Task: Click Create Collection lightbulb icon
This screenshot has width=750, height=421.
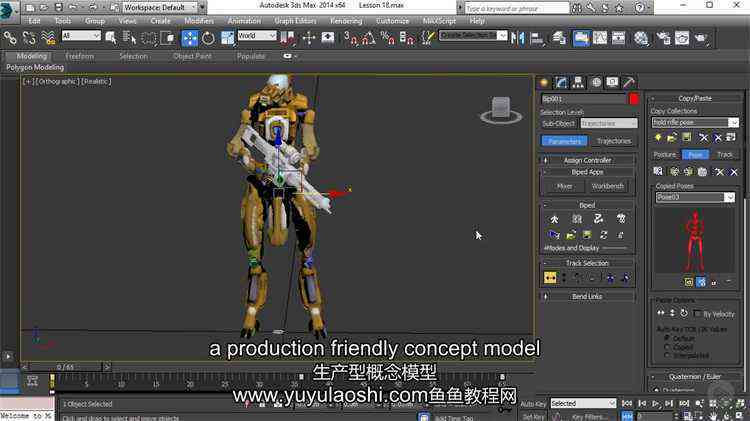Action: click(x=658, y=138)
